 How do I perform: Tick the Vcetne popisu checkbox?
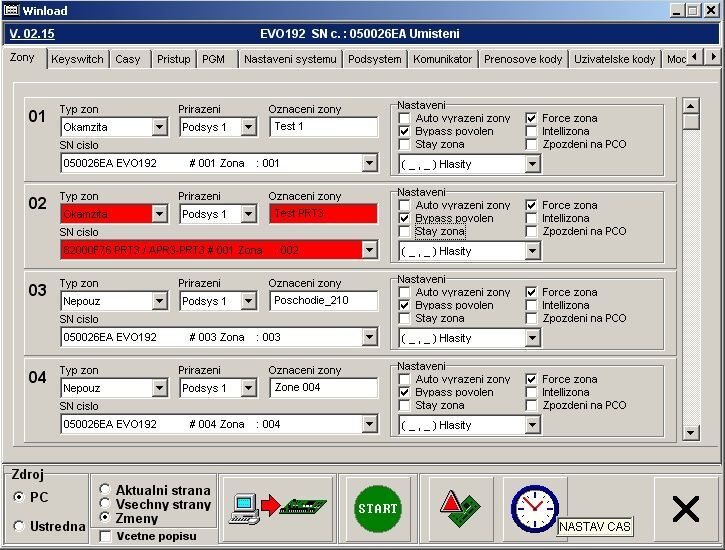(106, 537)
